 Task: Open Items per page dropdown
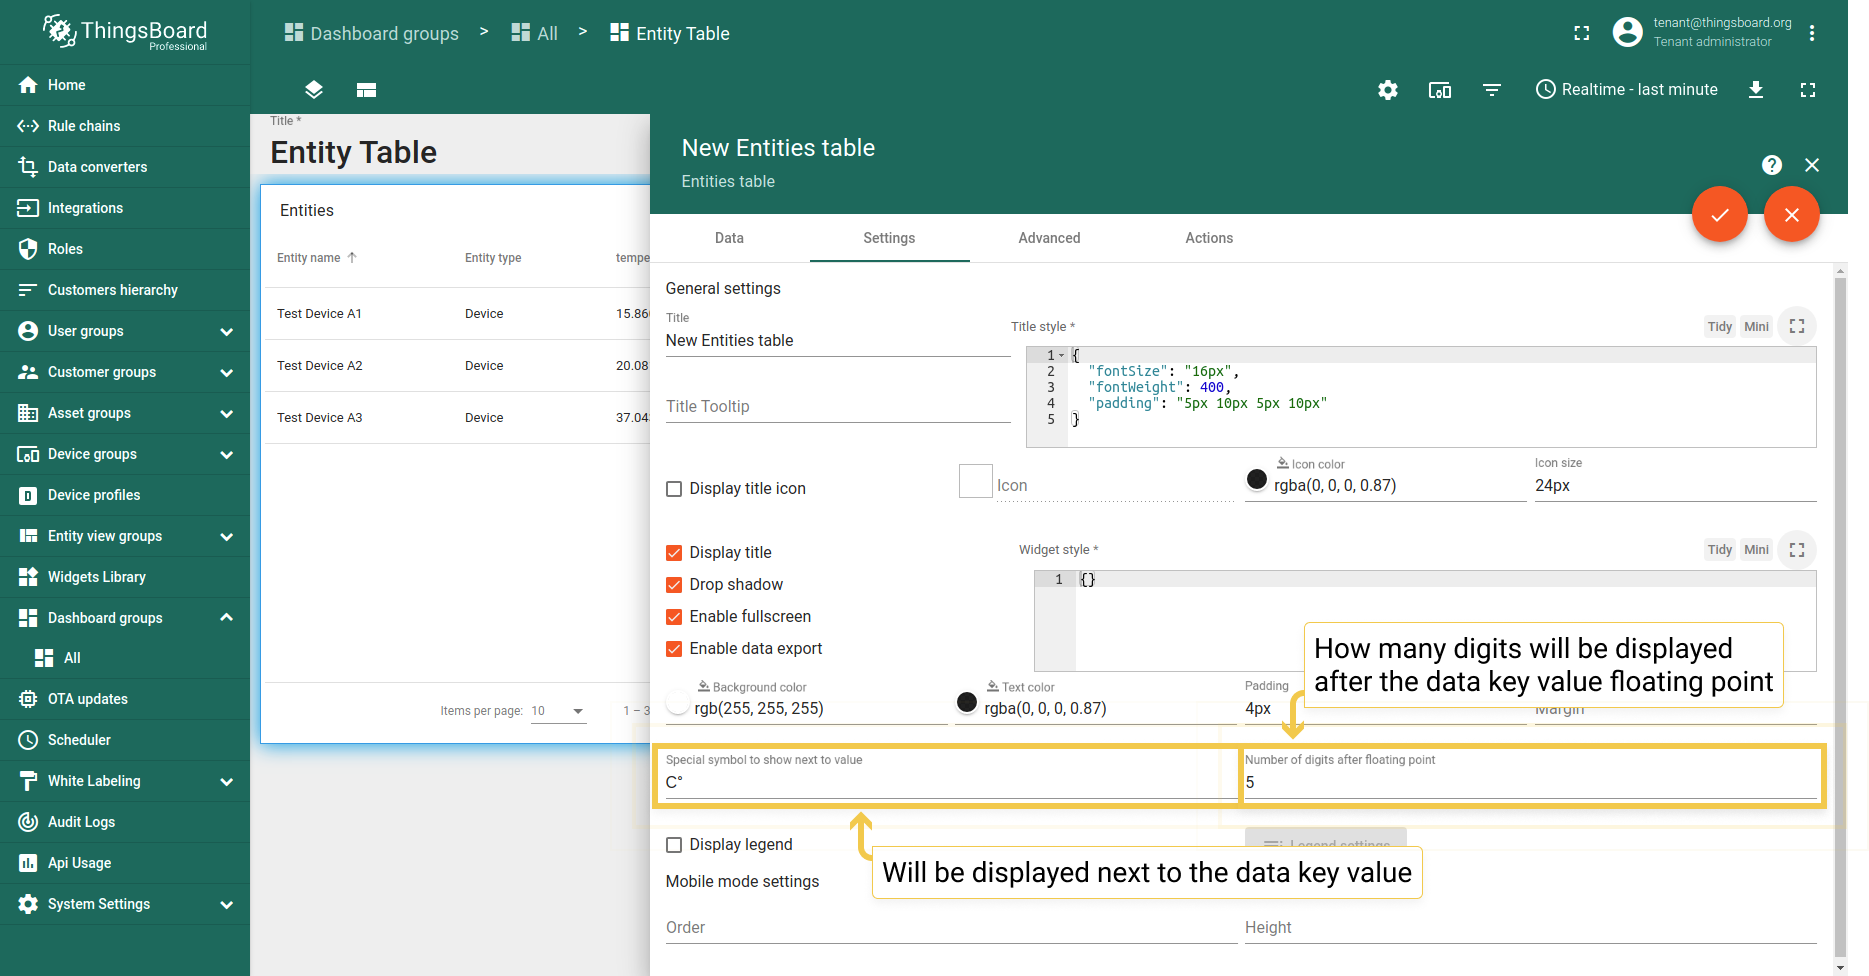558,711
